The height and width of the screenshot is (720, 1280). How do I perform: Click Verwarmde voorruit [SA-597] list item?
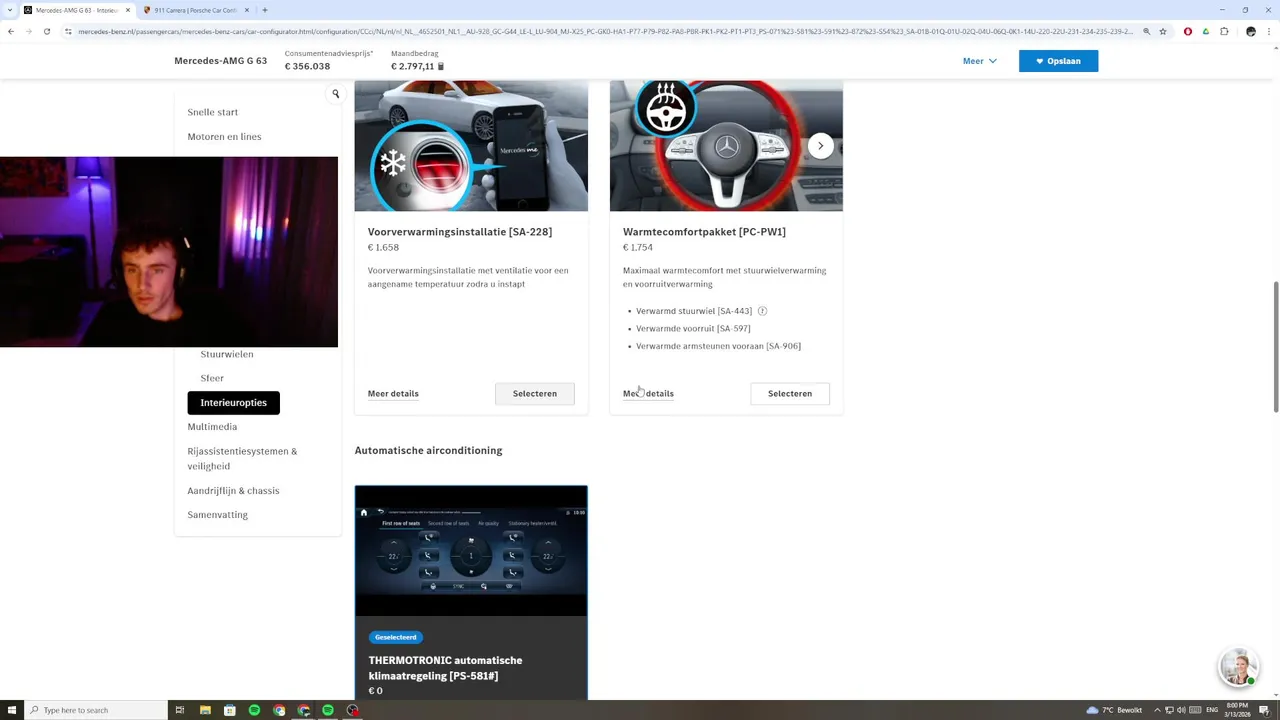click(693, 329)
